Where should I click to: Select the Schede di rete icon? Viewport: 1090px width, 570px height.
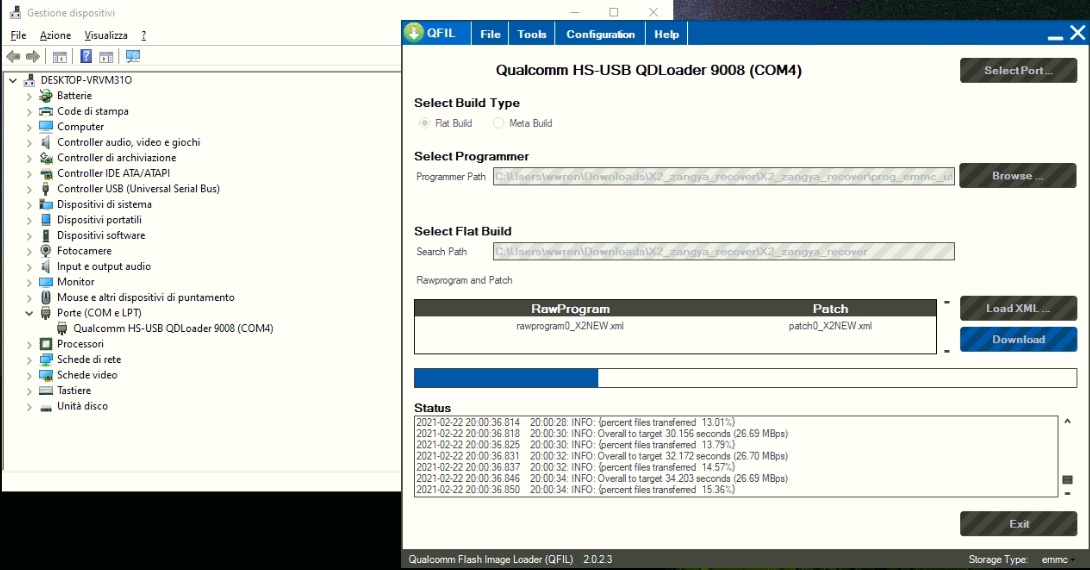coord(46,359)
